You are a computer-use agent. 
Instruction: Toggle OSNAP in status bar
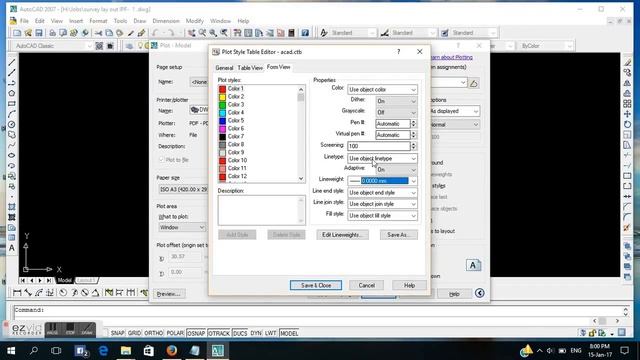point(196,333)
